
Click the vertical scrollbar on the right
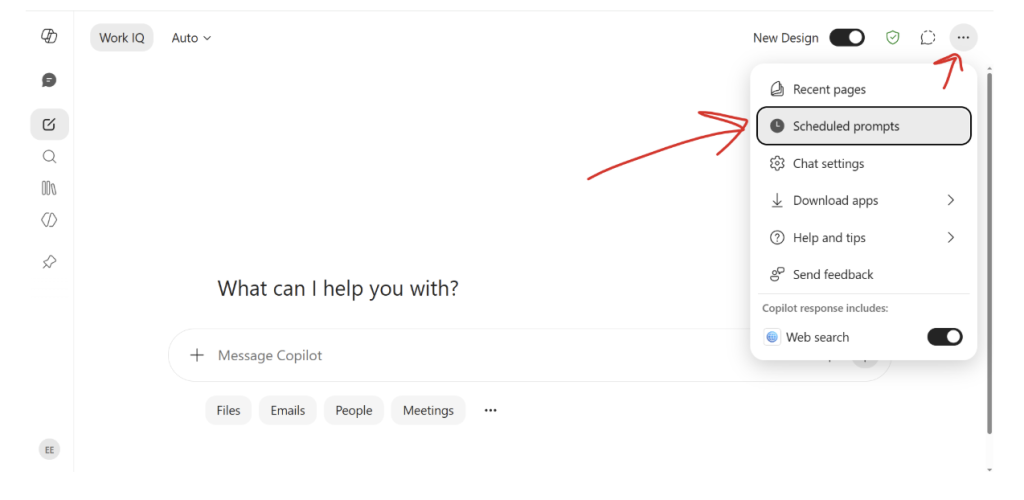(989, 253)
